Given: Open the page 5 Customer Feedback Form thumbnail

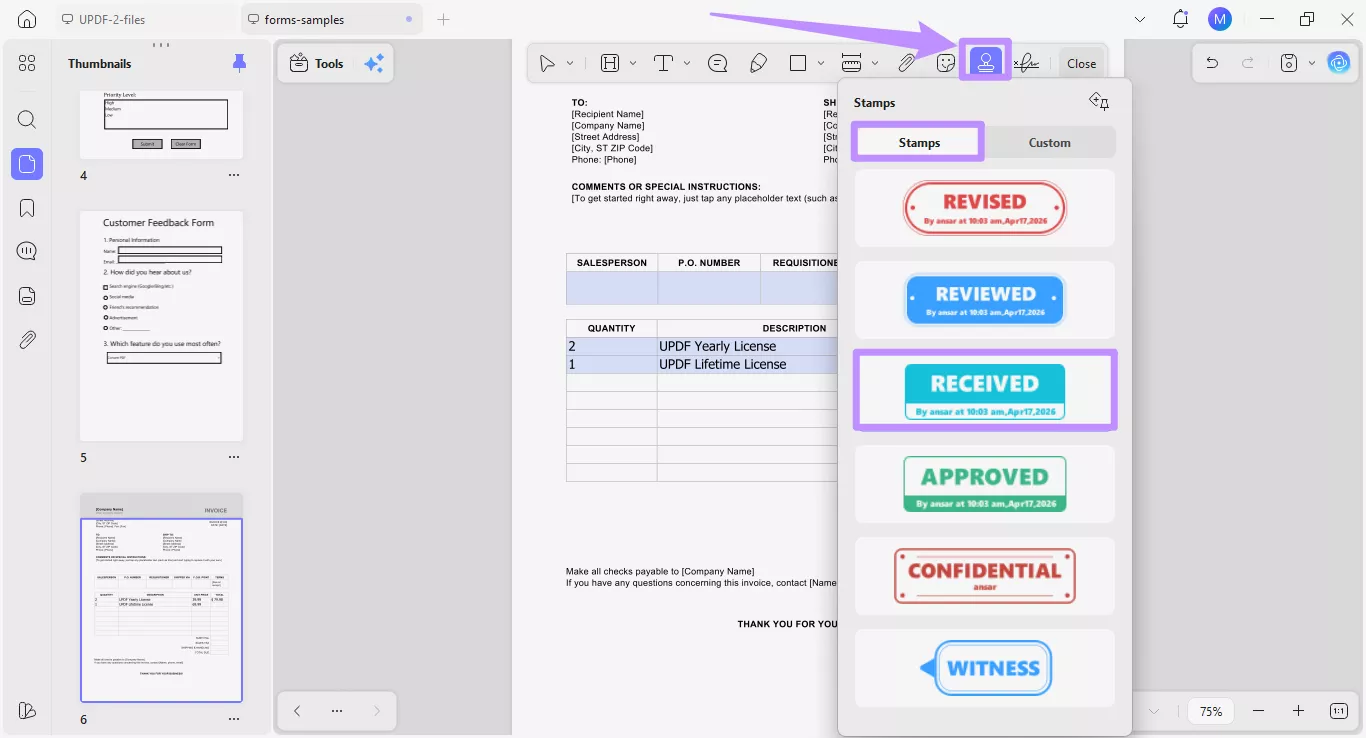Looking at the screenshot, I should (x=161, y=326).
